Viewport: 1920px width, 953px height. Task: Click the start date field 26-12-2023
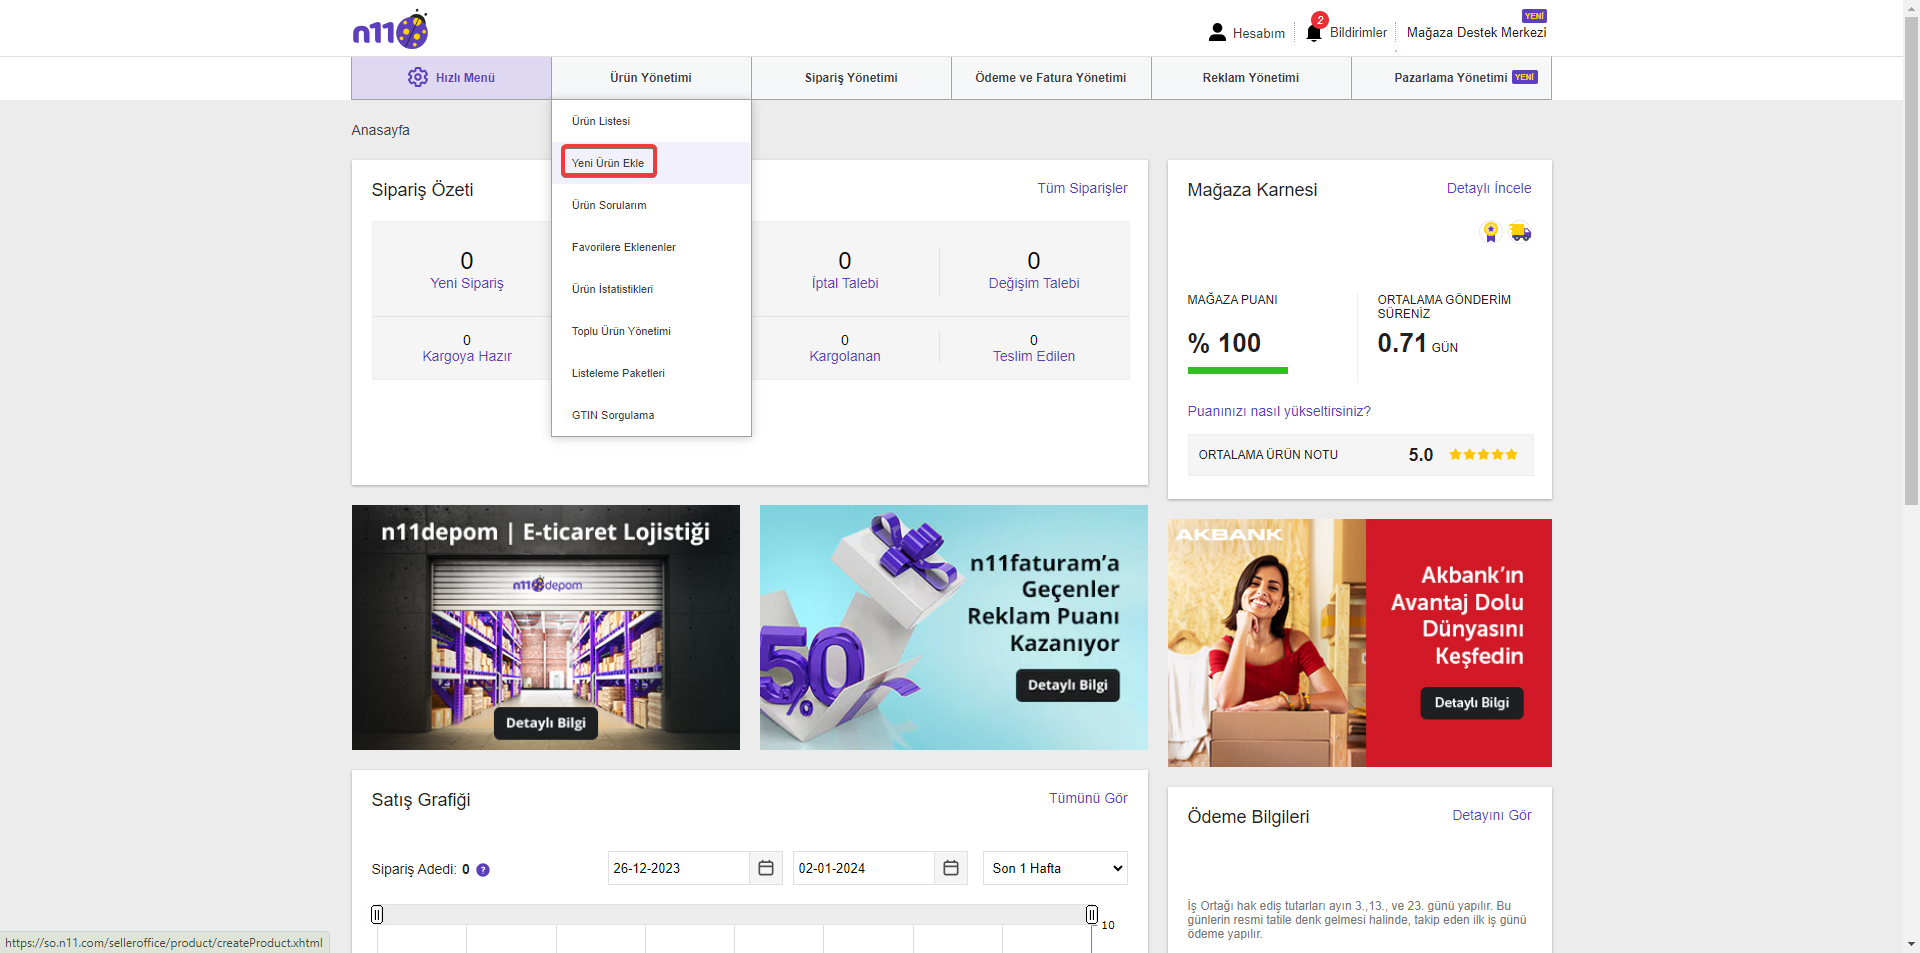click(x=679, y=868)
